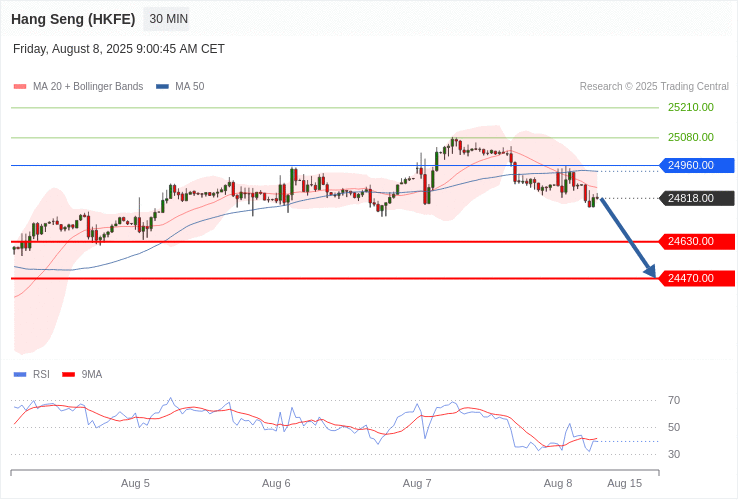Click the RSI 30 level label
The image size is (738, 500).
(674, 455)
